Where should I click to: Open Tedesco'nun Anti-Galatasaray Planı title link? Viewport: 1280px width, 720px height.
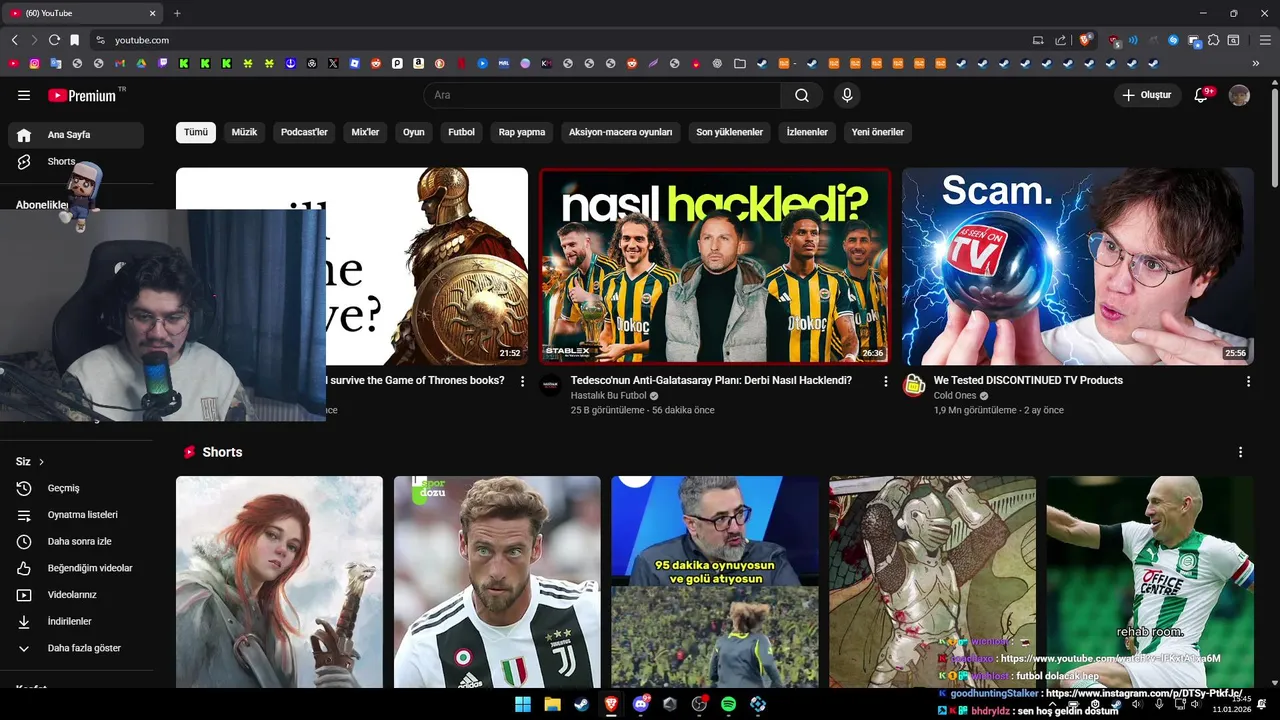point(711,380)
